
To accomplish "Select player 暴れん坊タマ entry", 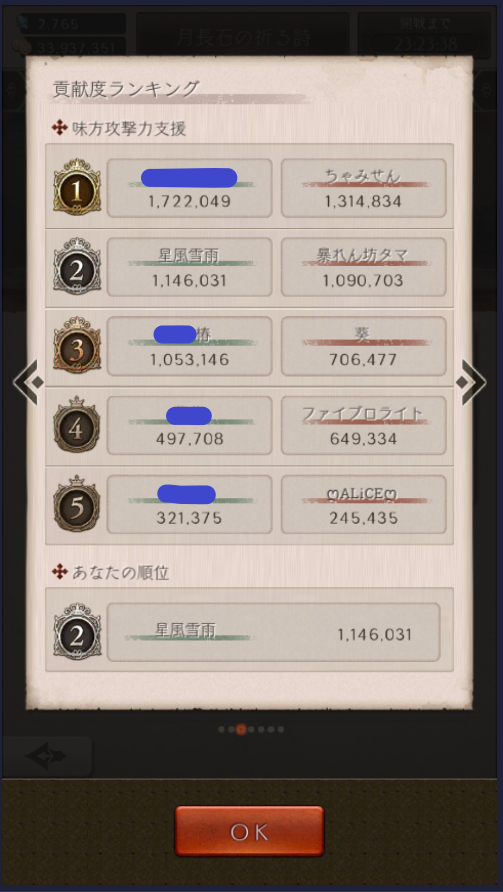I will [x=364, y=267].
